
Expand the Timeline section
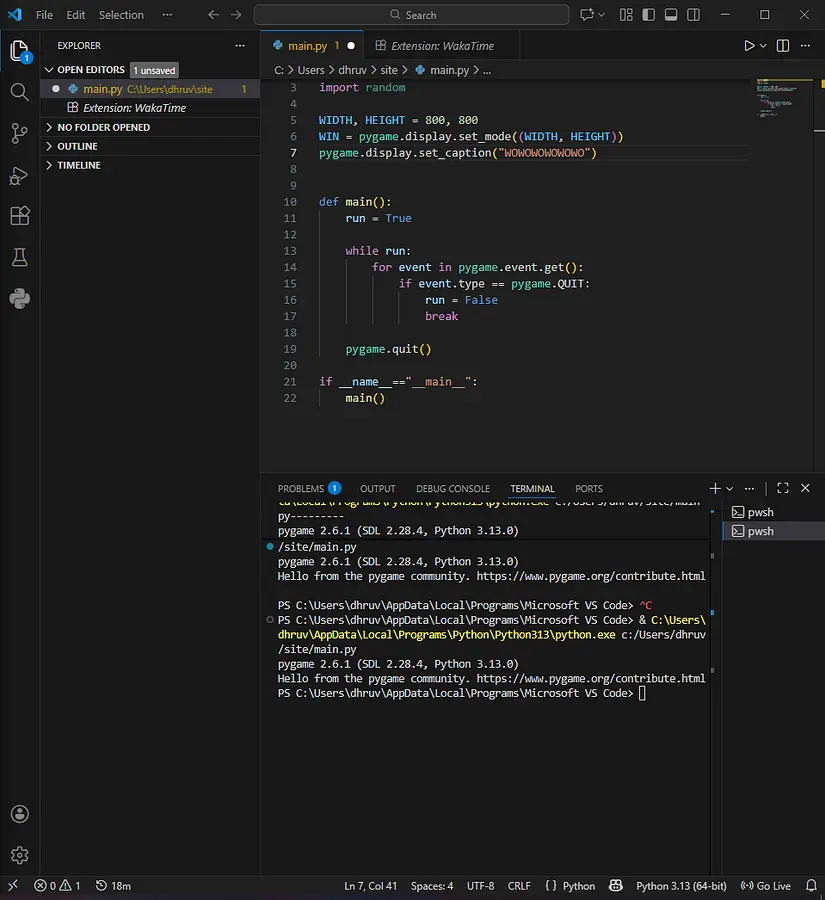(x=78, y=165)
